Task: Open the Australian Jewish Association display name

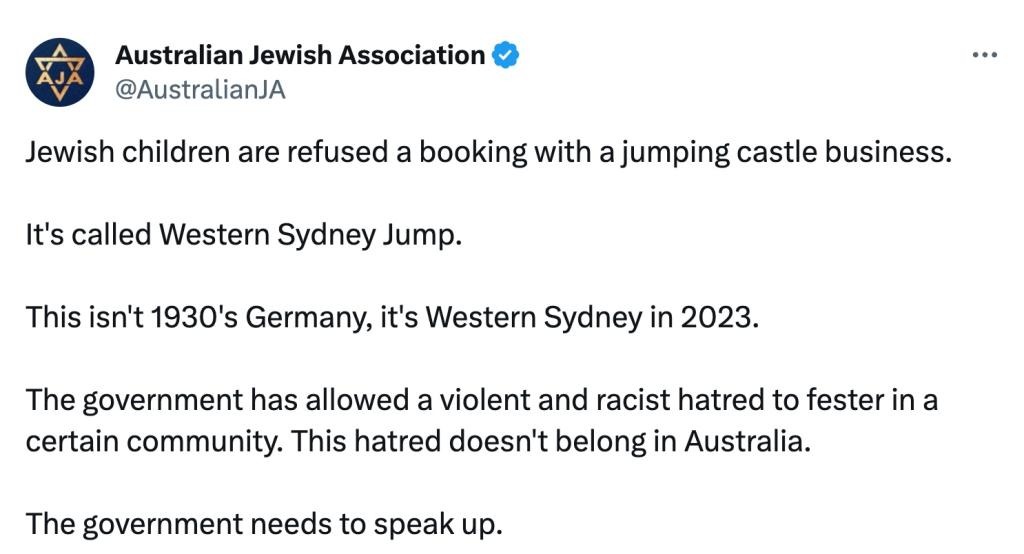Action: point(300,55)
